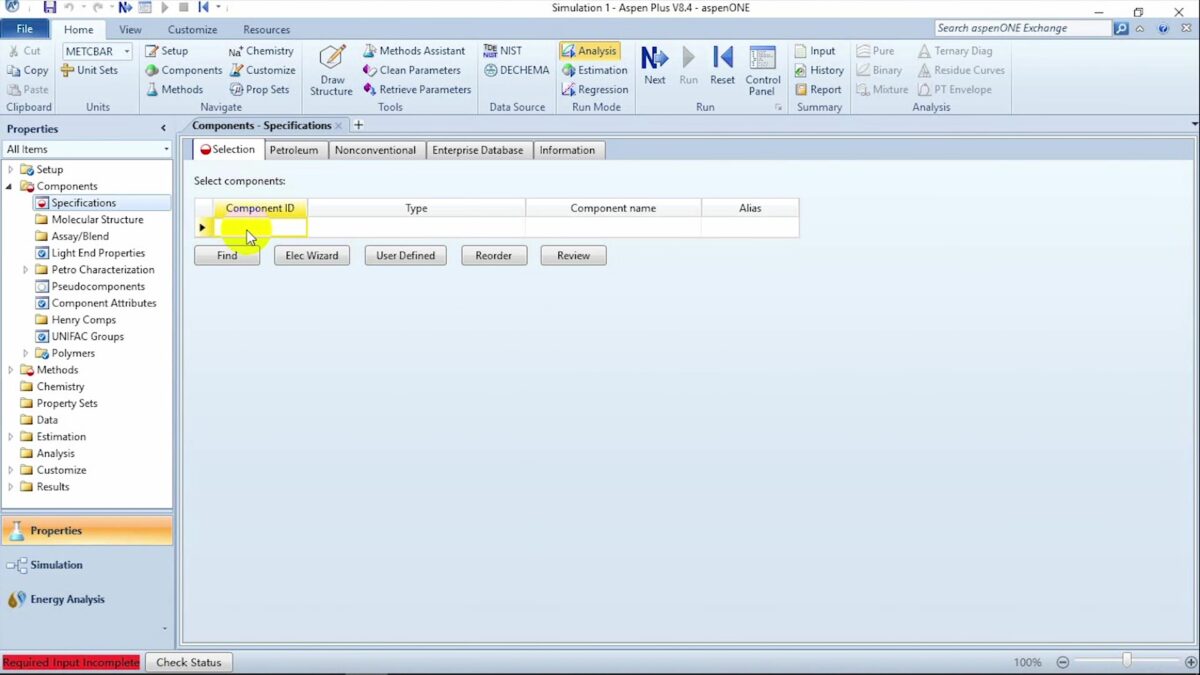Open Components from the ribbon
The width and height of the screenshot is (1200, 675).
pos(183,70)
